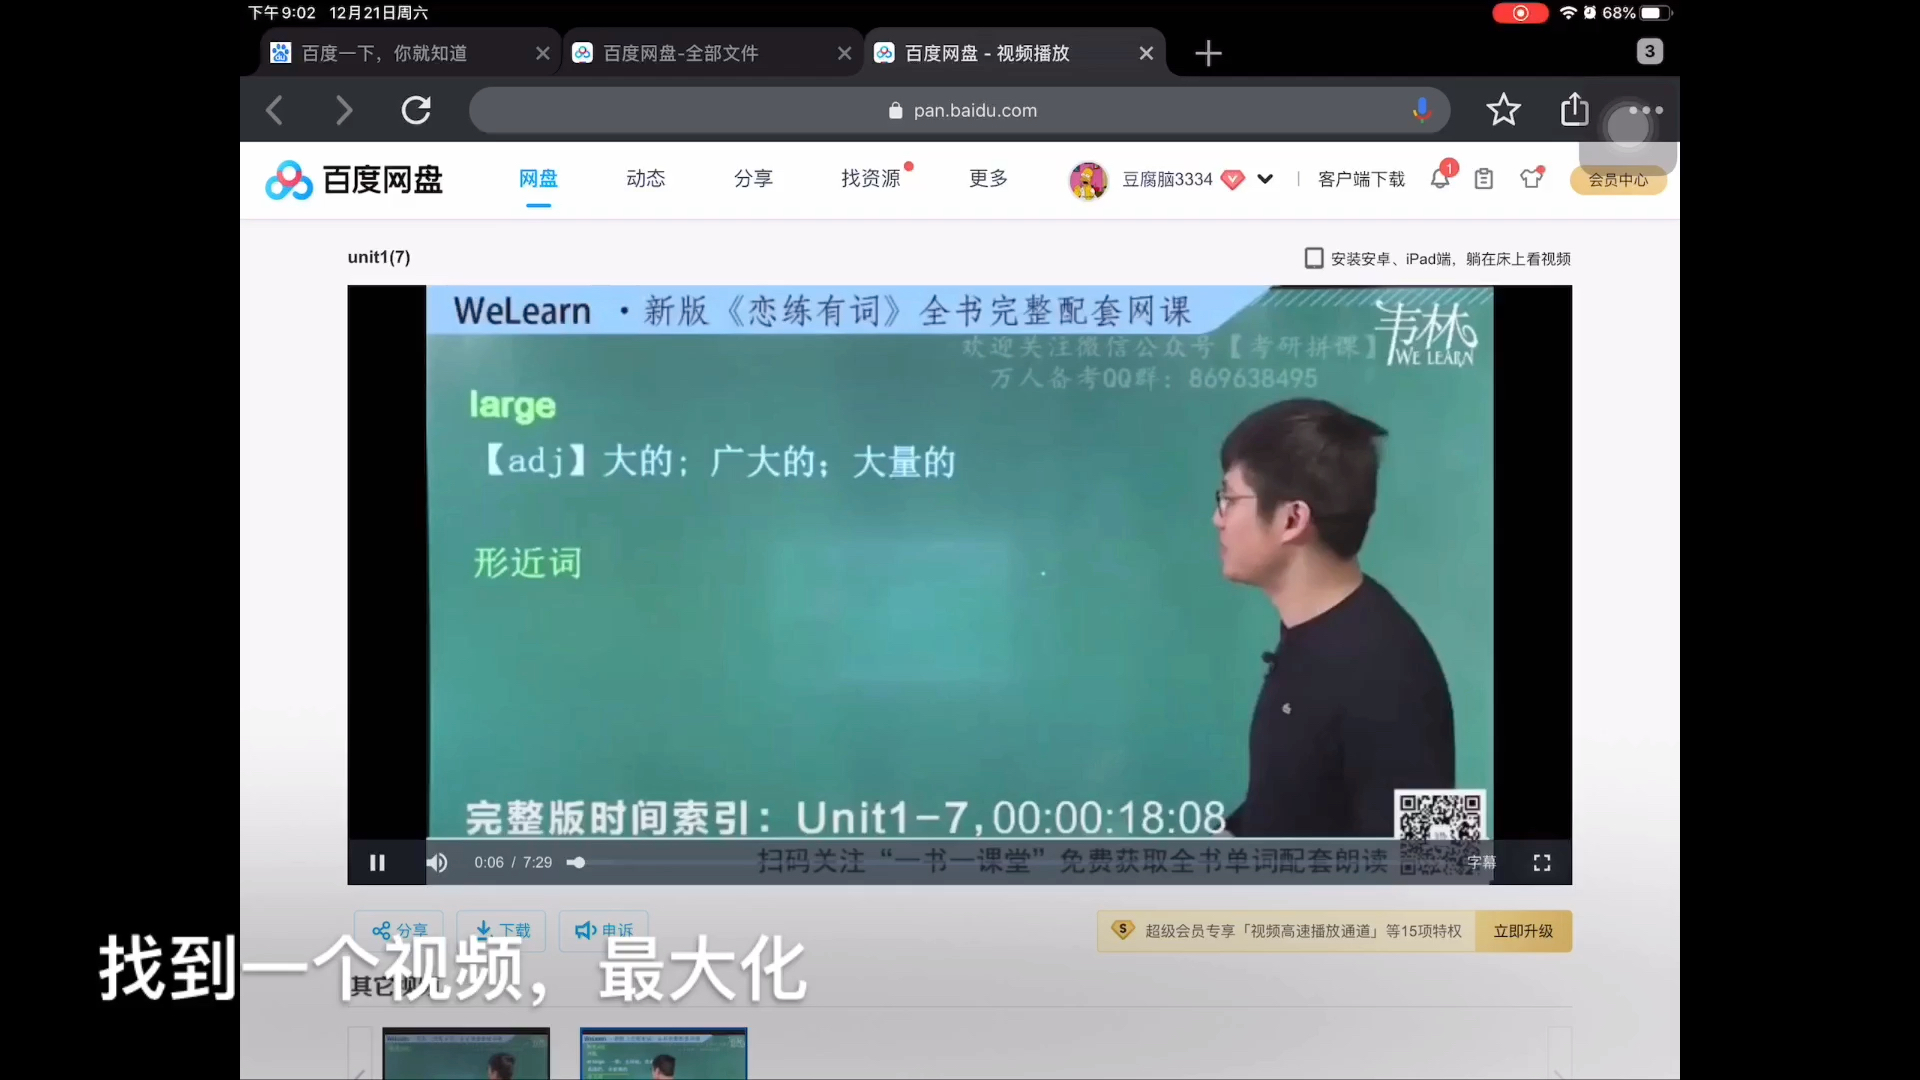Viewport: 1920px width, 1080px height.
Task: Open 找资源 navigation item
Action: click(871, 178)
